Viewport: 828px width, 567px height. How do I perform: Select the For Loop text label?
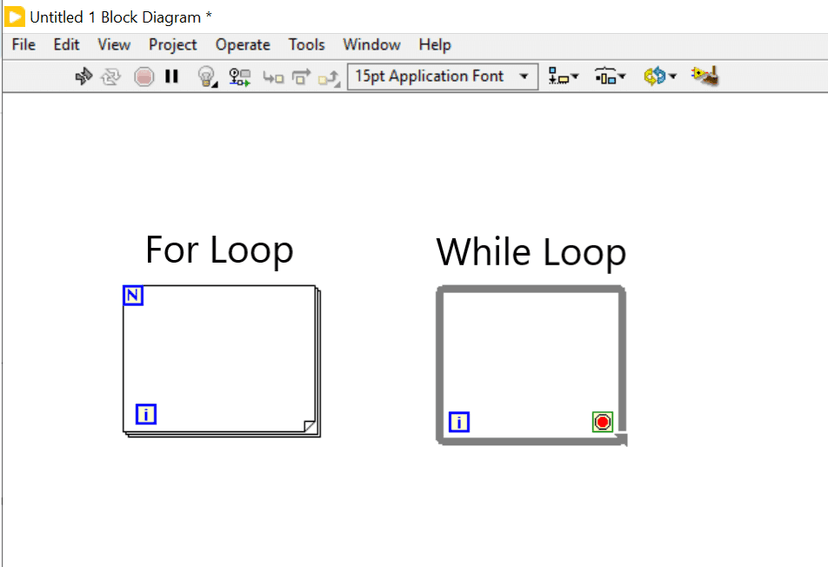tap(219, 249)
